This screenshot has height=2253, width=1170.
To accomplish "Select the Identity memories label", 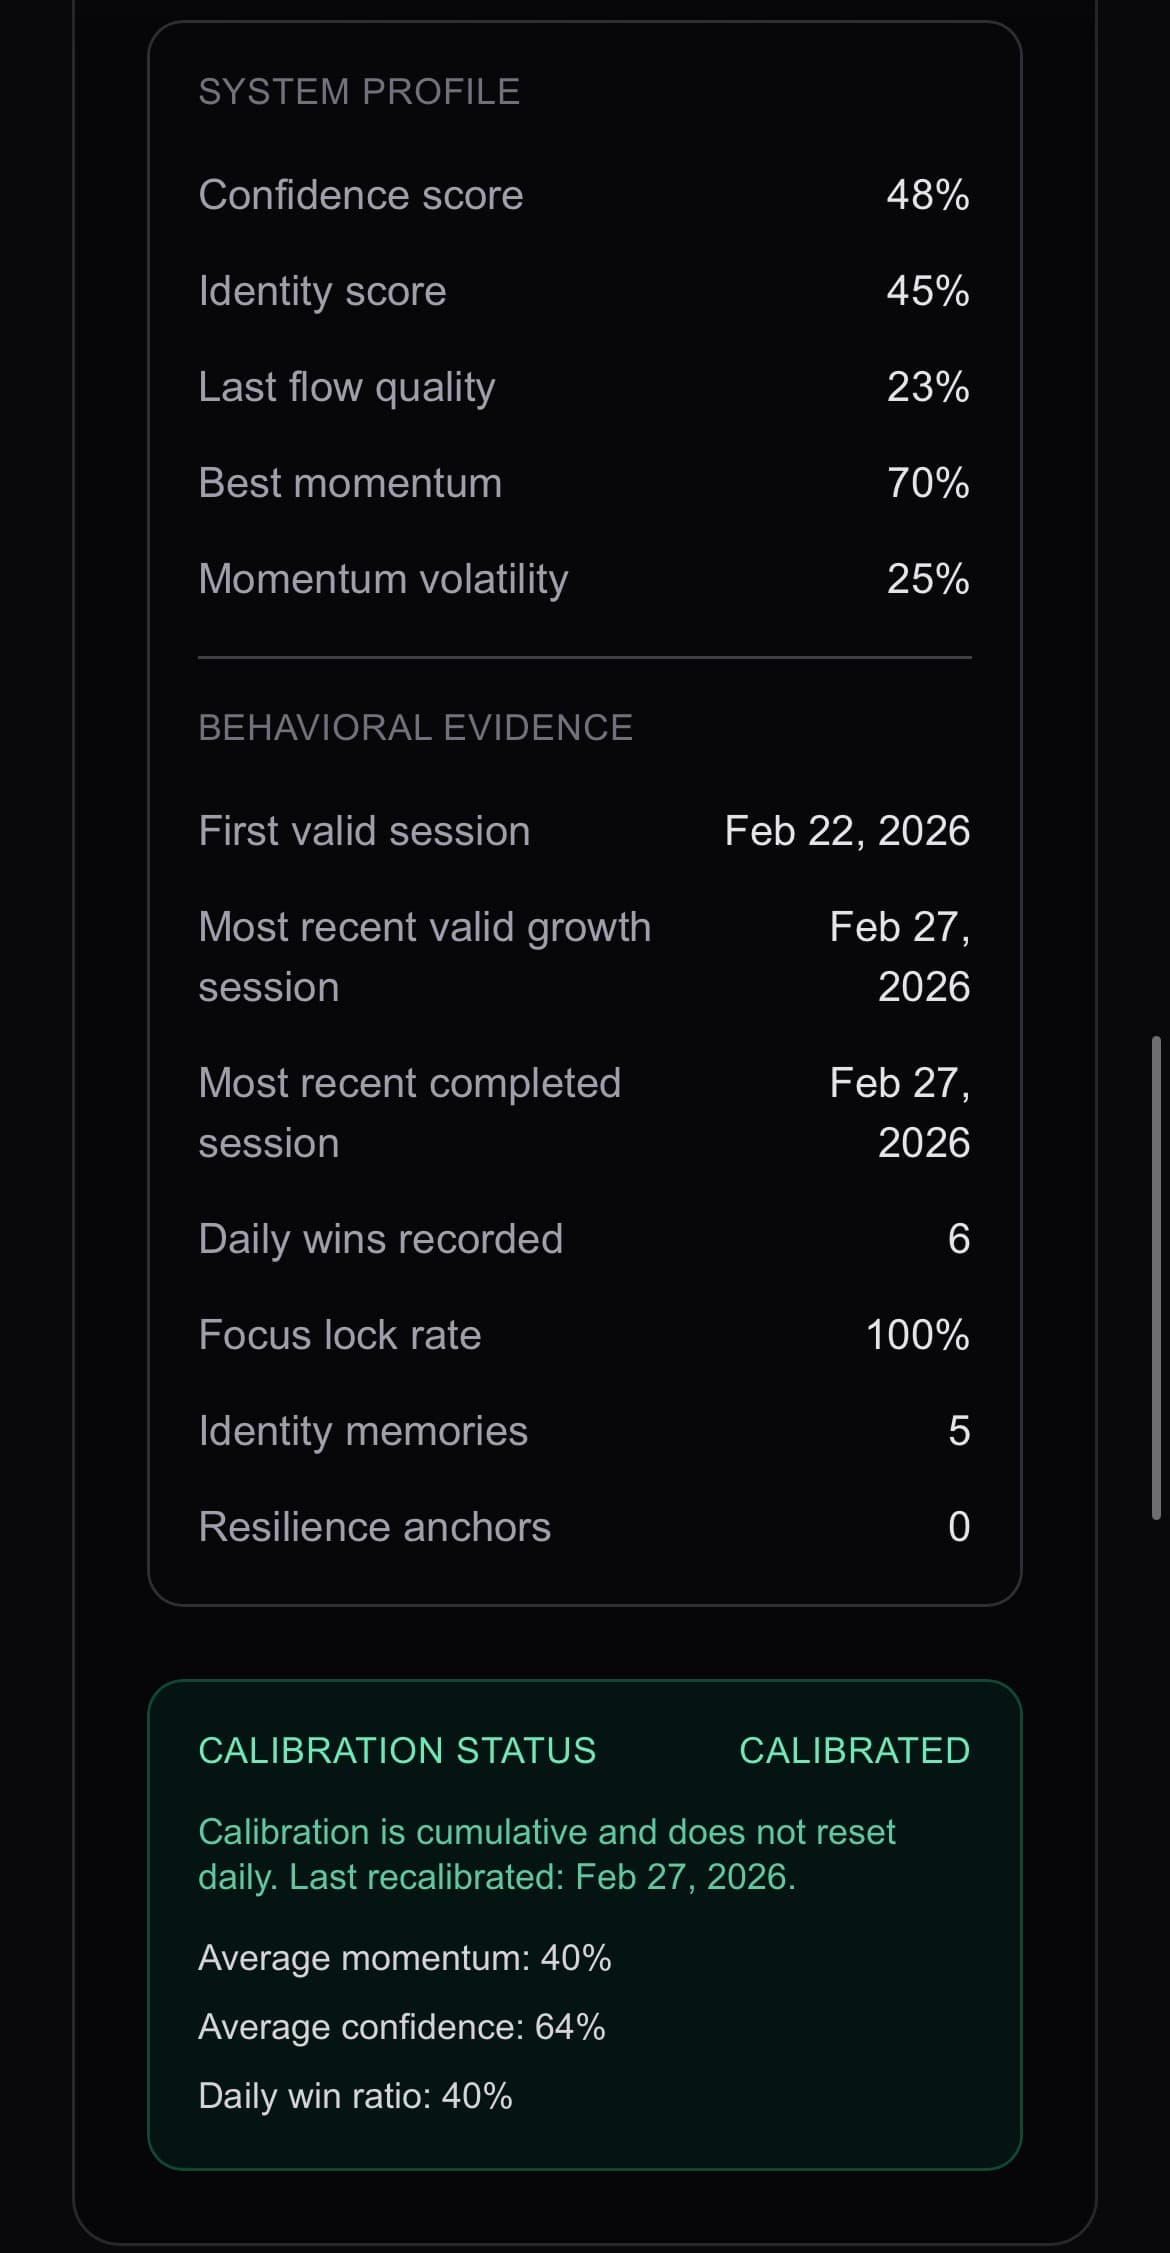I will pos(362,1431).
